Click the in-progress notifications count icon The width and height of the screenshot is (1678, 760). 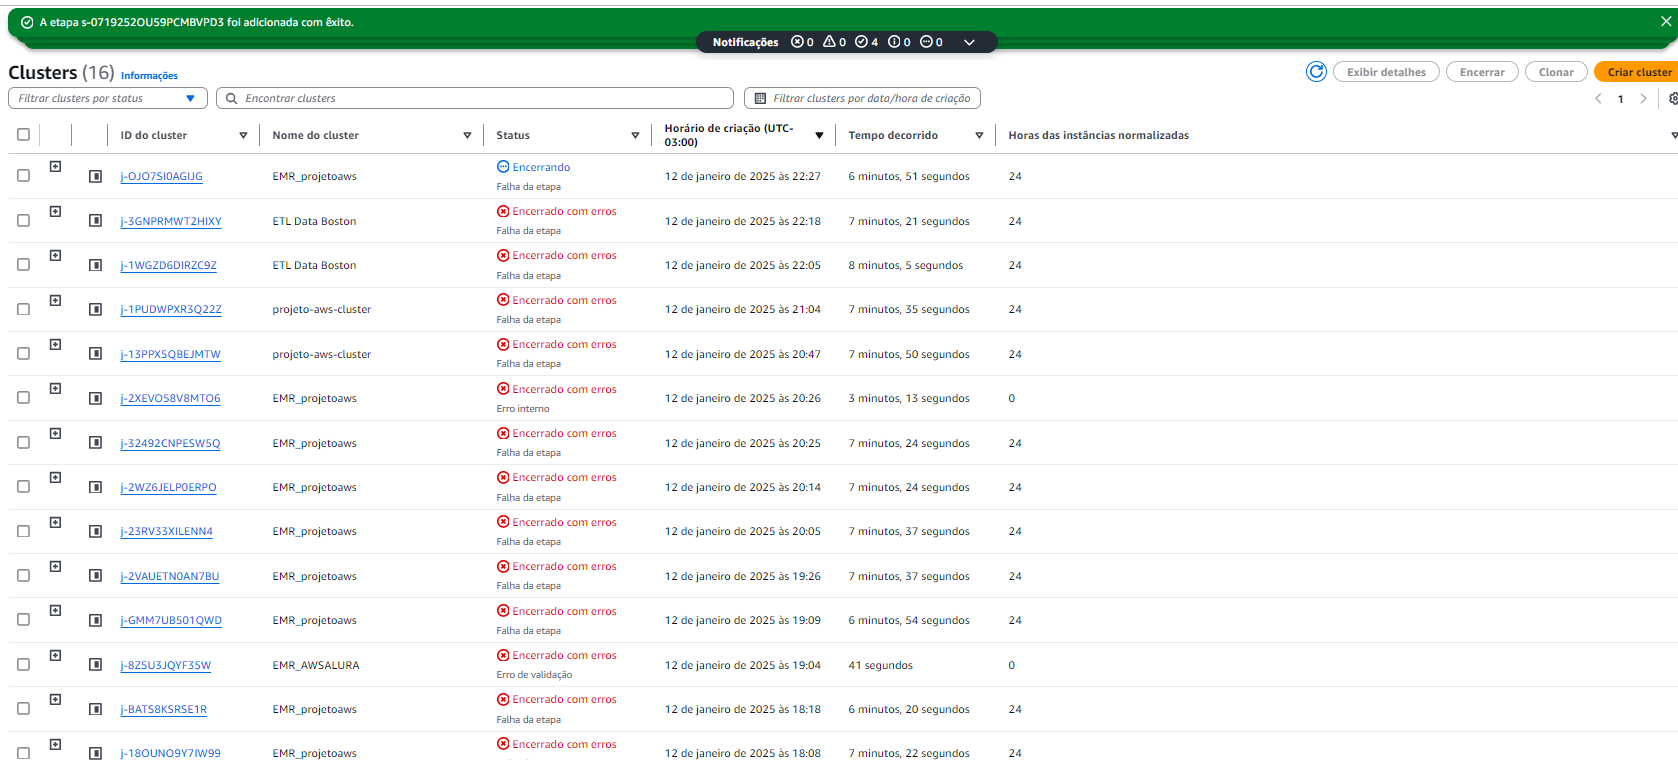(x=926, y=42)
